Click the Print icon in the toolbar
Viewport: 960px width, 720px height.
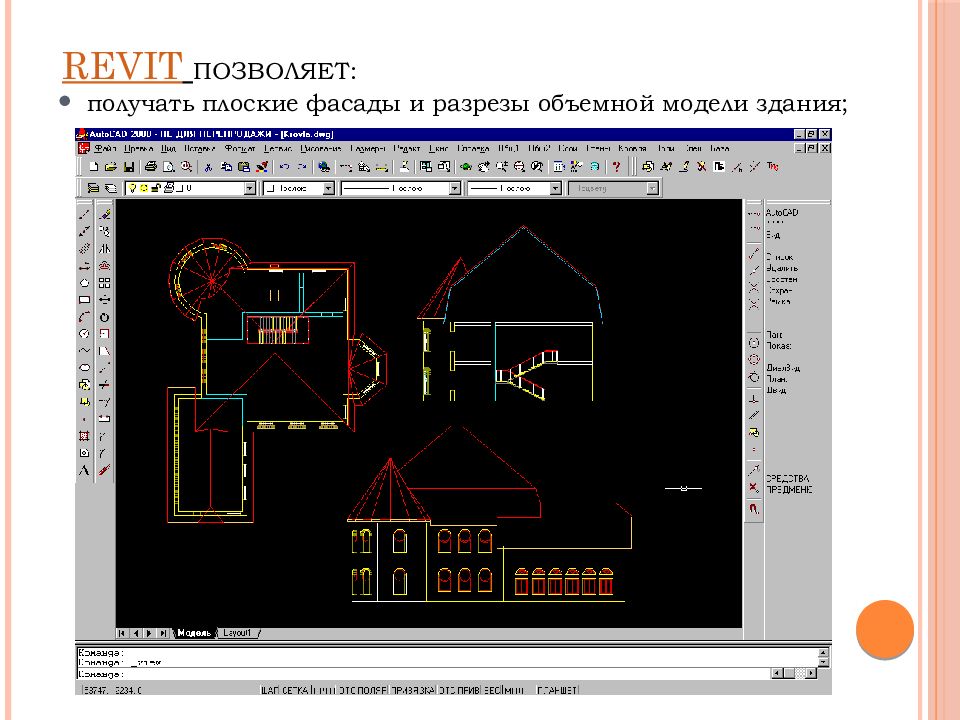[151, 167]
